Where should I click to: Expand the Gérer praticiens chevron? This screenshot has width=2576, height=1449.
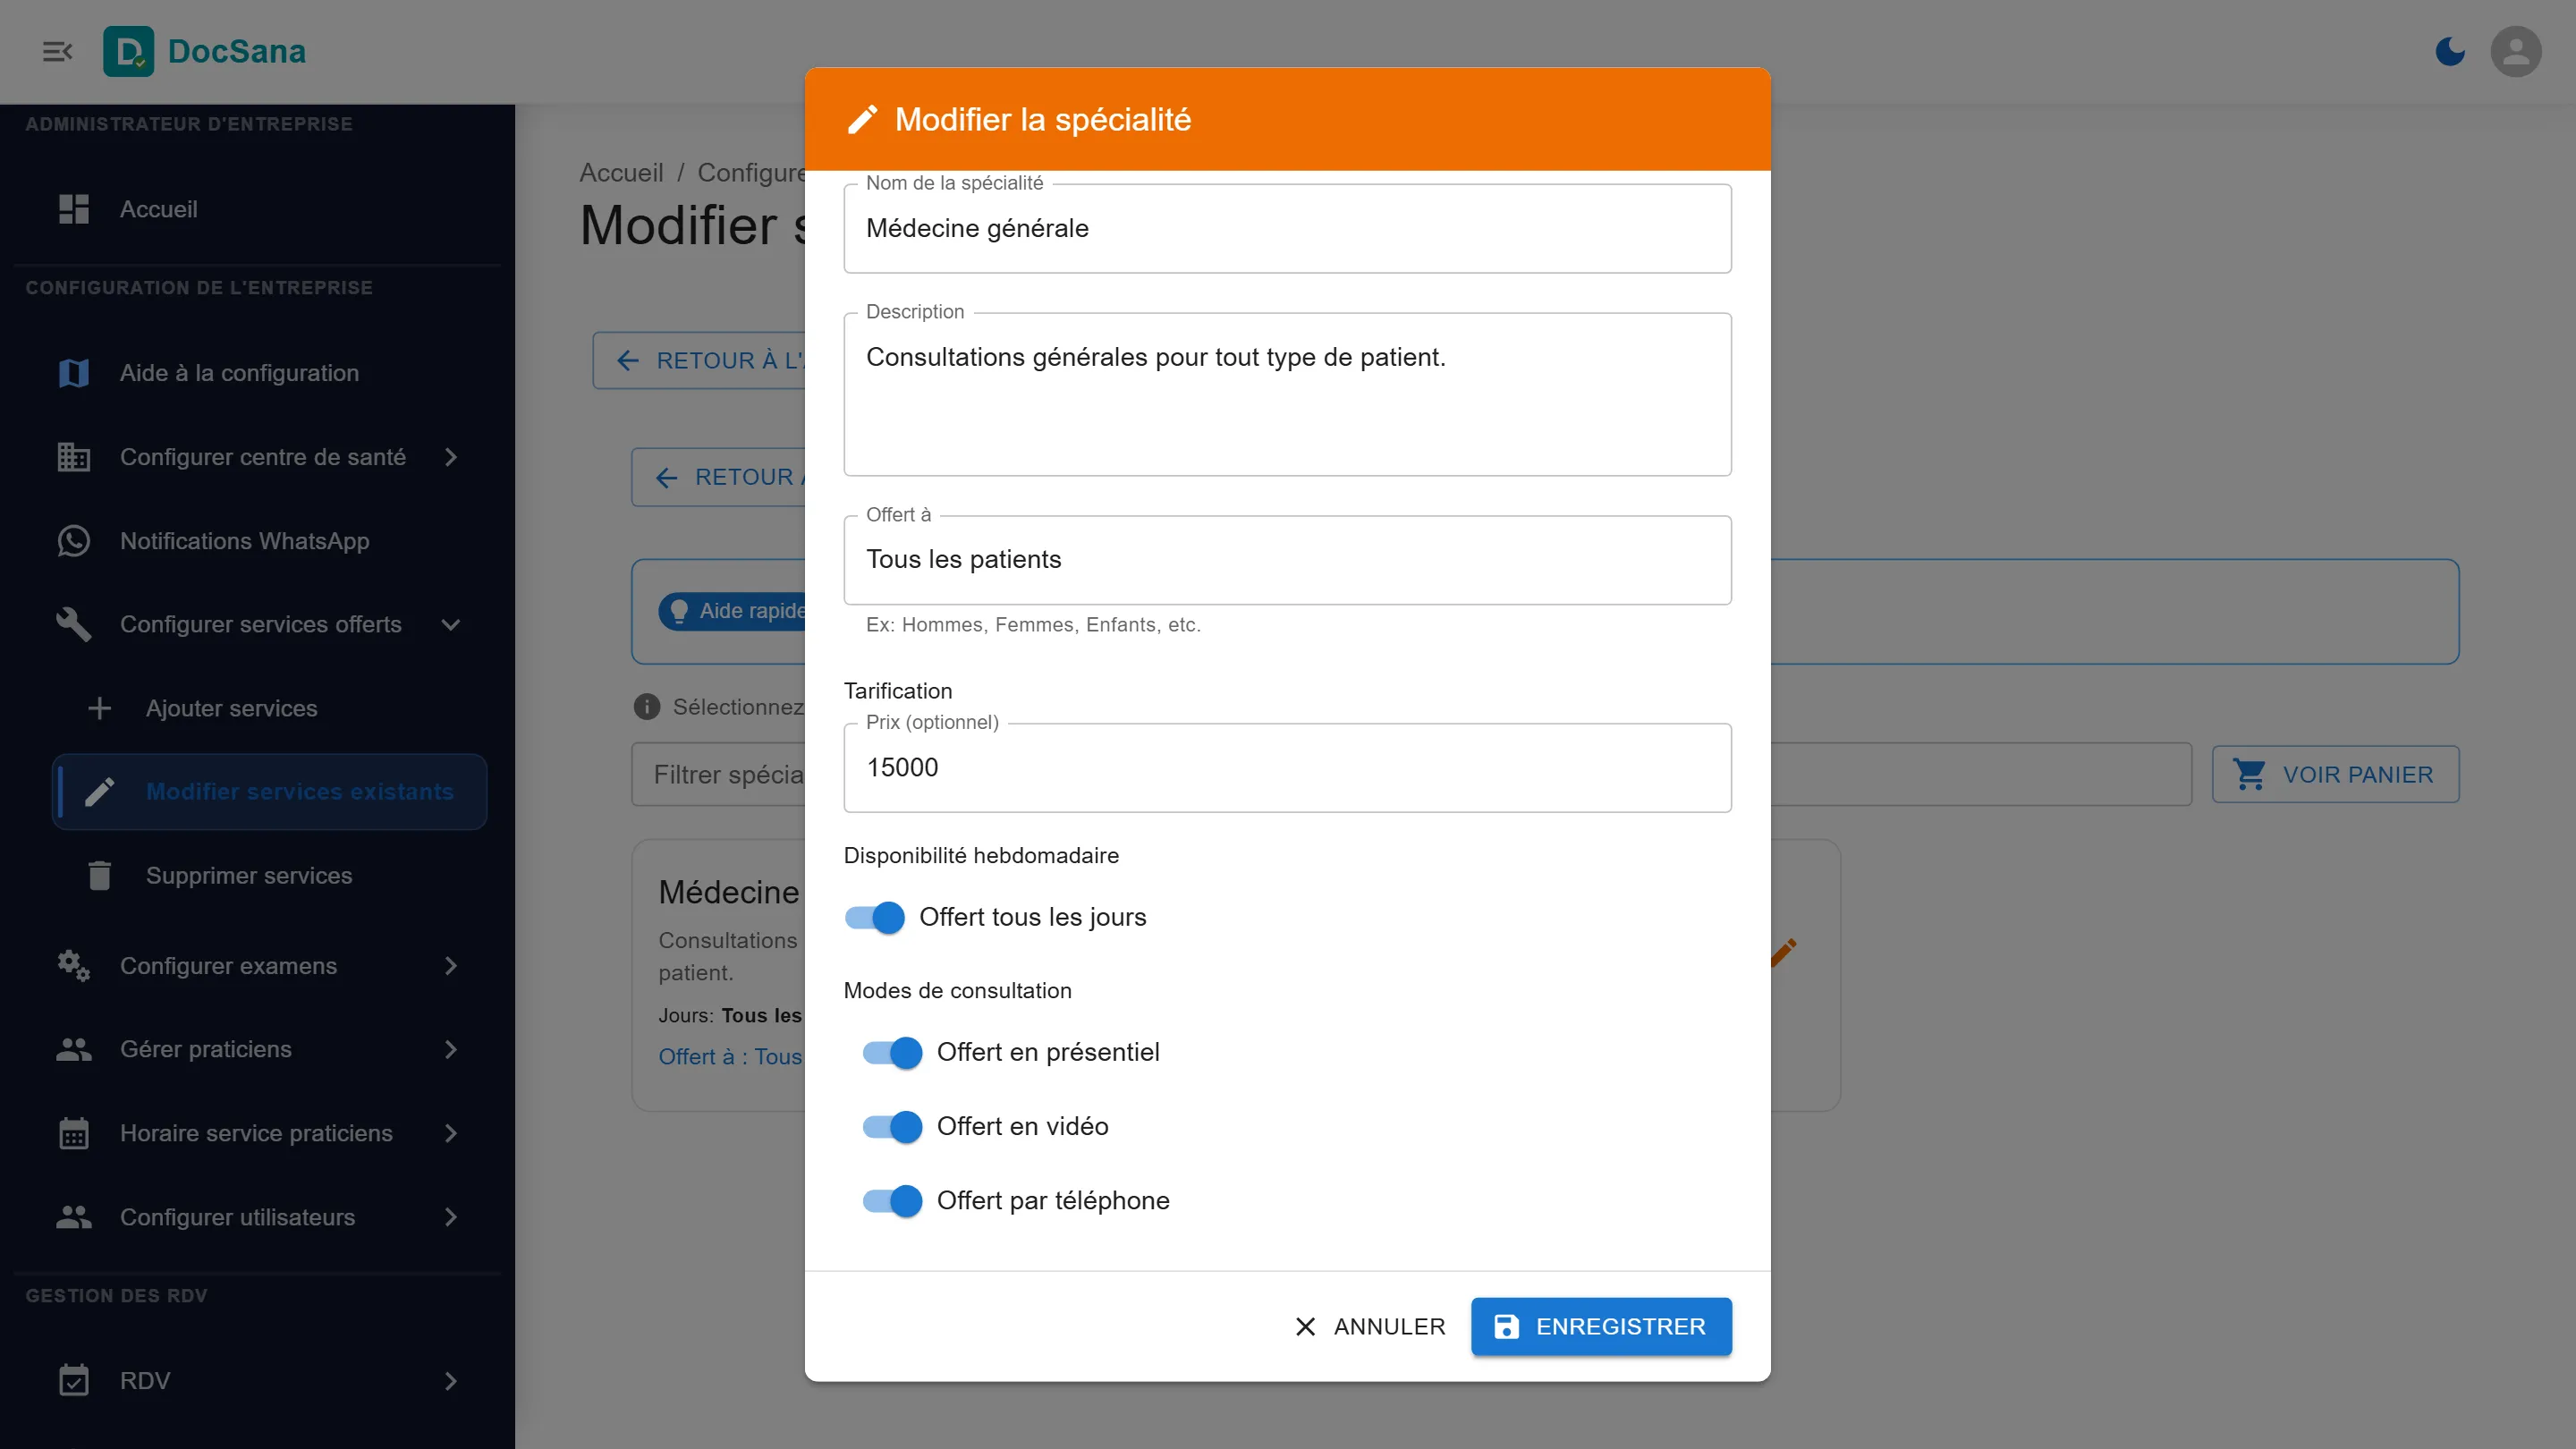(451, 1049)
